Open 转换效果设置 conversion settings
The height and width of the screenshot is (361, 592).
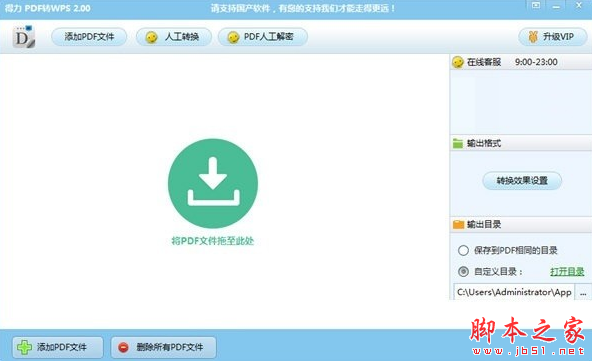point(522,181)
